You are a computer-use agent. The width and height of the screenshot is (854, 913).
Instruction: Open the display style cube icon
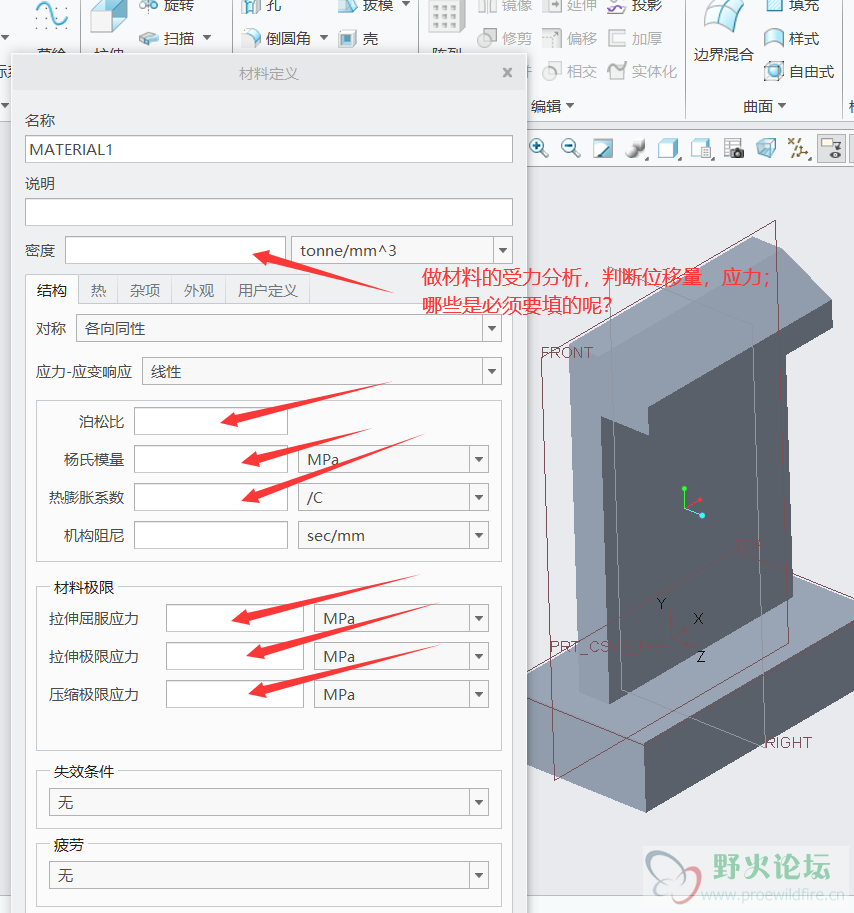click(x=668, y=148)
